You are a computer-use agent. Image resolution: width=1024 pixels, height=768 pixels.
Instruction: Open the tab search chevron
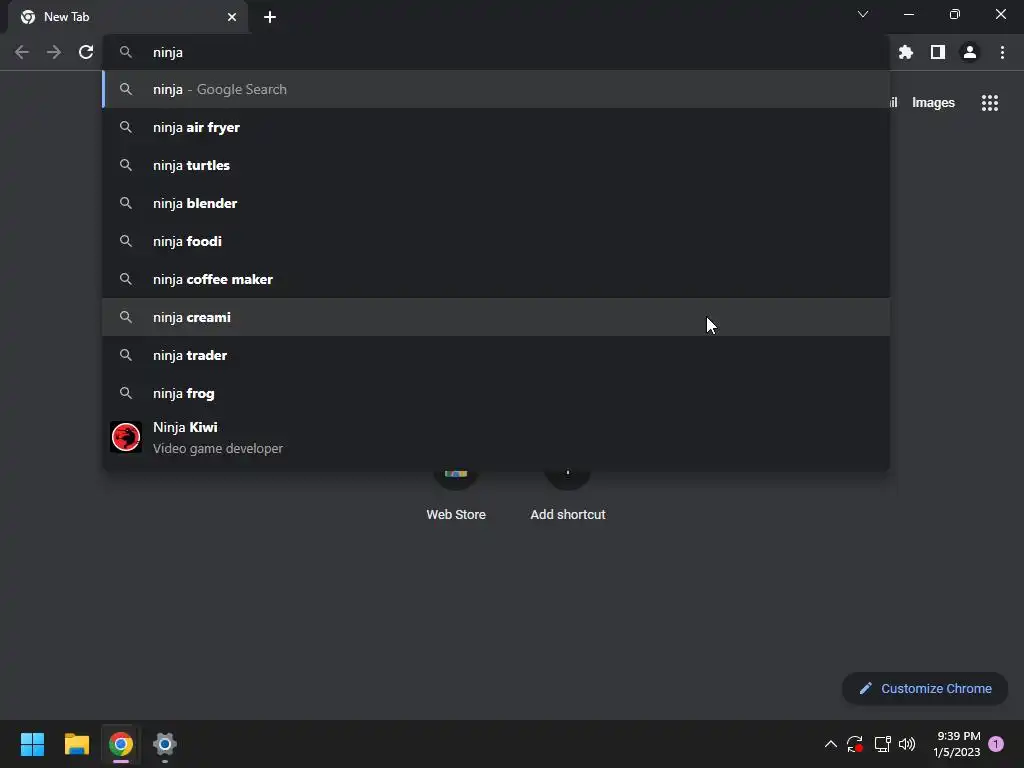pos(863,14)
